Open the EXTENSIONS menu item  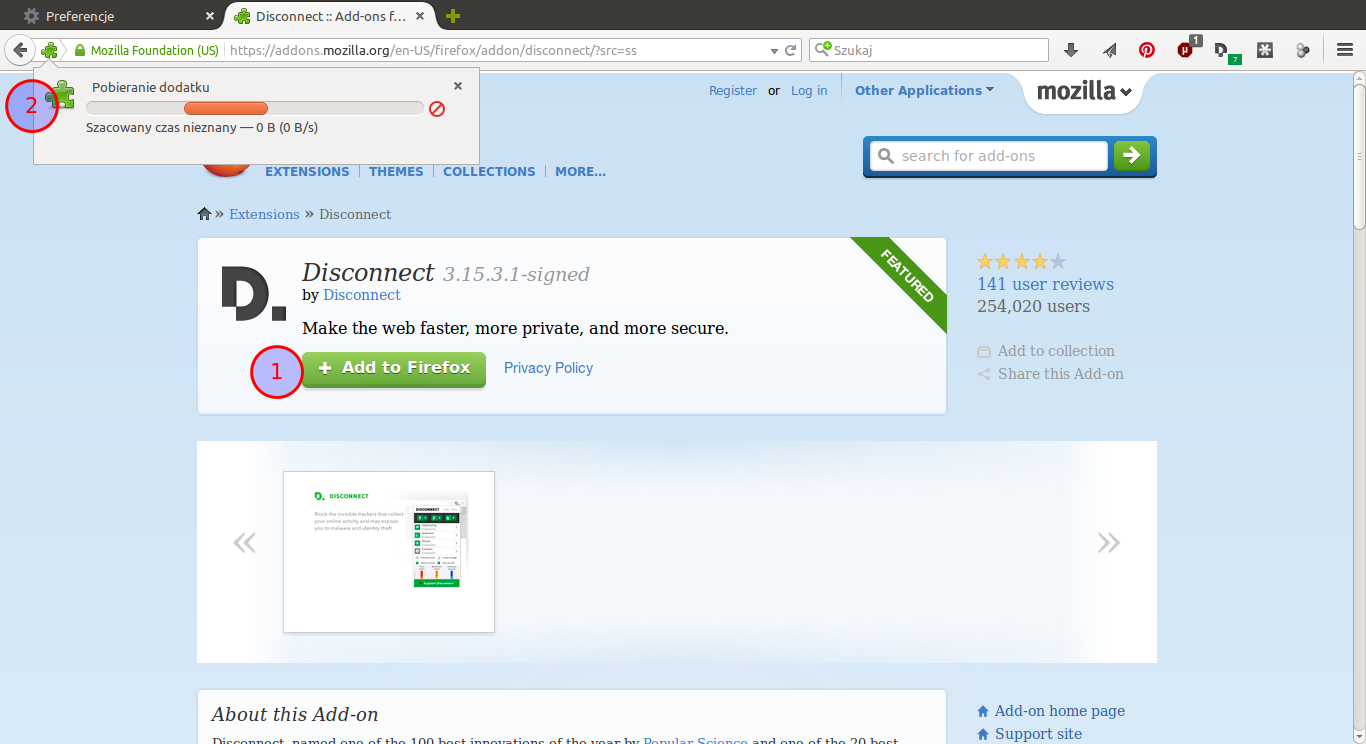click(x=307, y=172)
